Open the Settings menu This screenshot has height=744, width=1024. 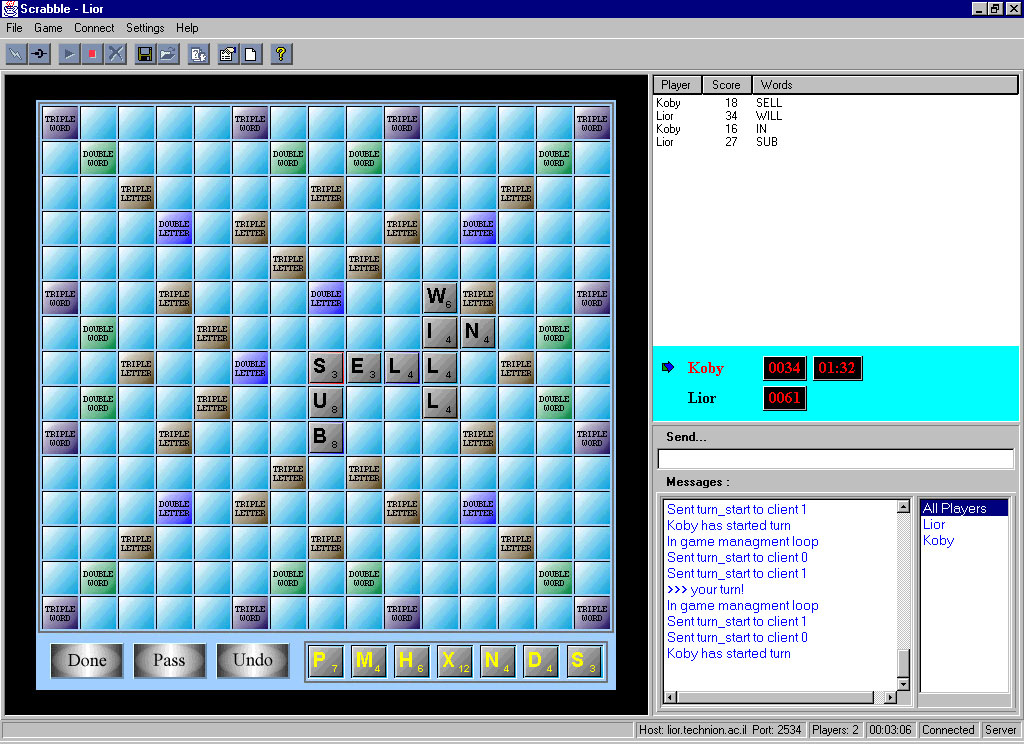[x=145, y=28]
